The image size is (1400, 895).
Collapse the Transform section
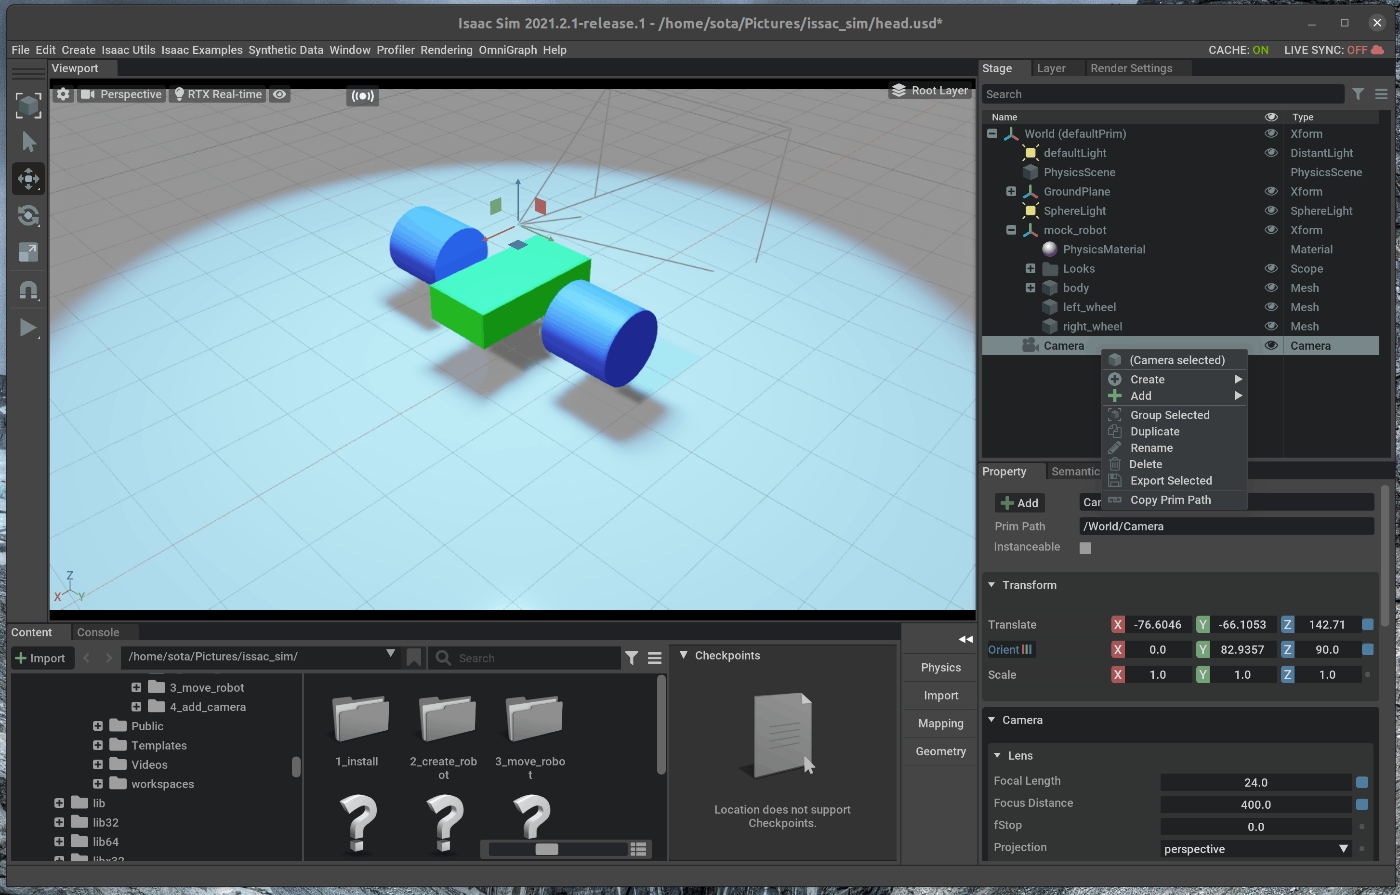[992, 585]
